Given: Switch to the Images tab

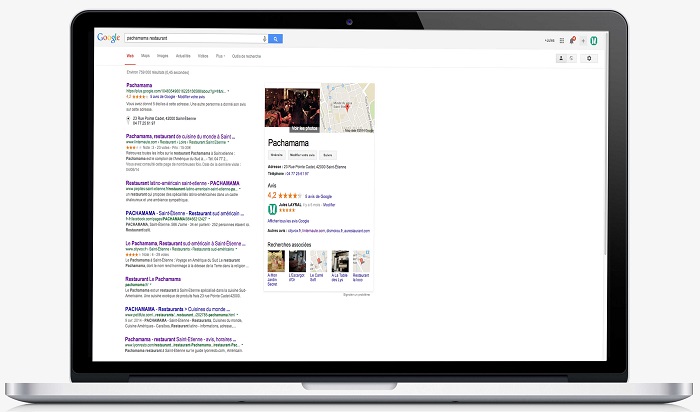Looking at the screenshot, I should pyautogui.click(x=163, y=57).
